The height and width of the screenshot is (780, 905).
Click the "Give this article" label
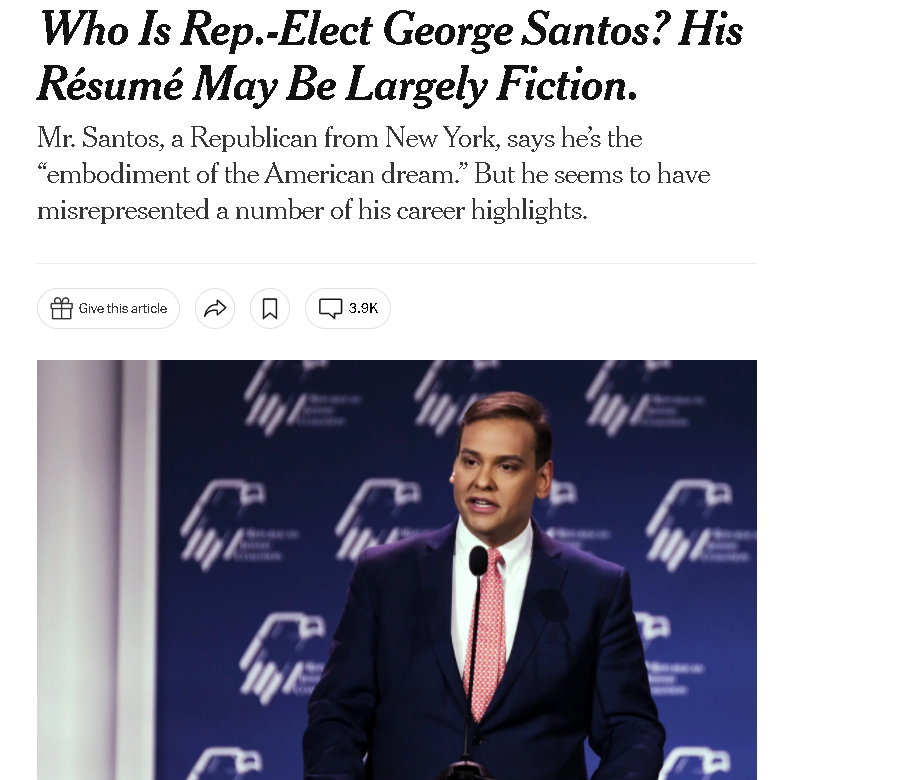[122, 308]
